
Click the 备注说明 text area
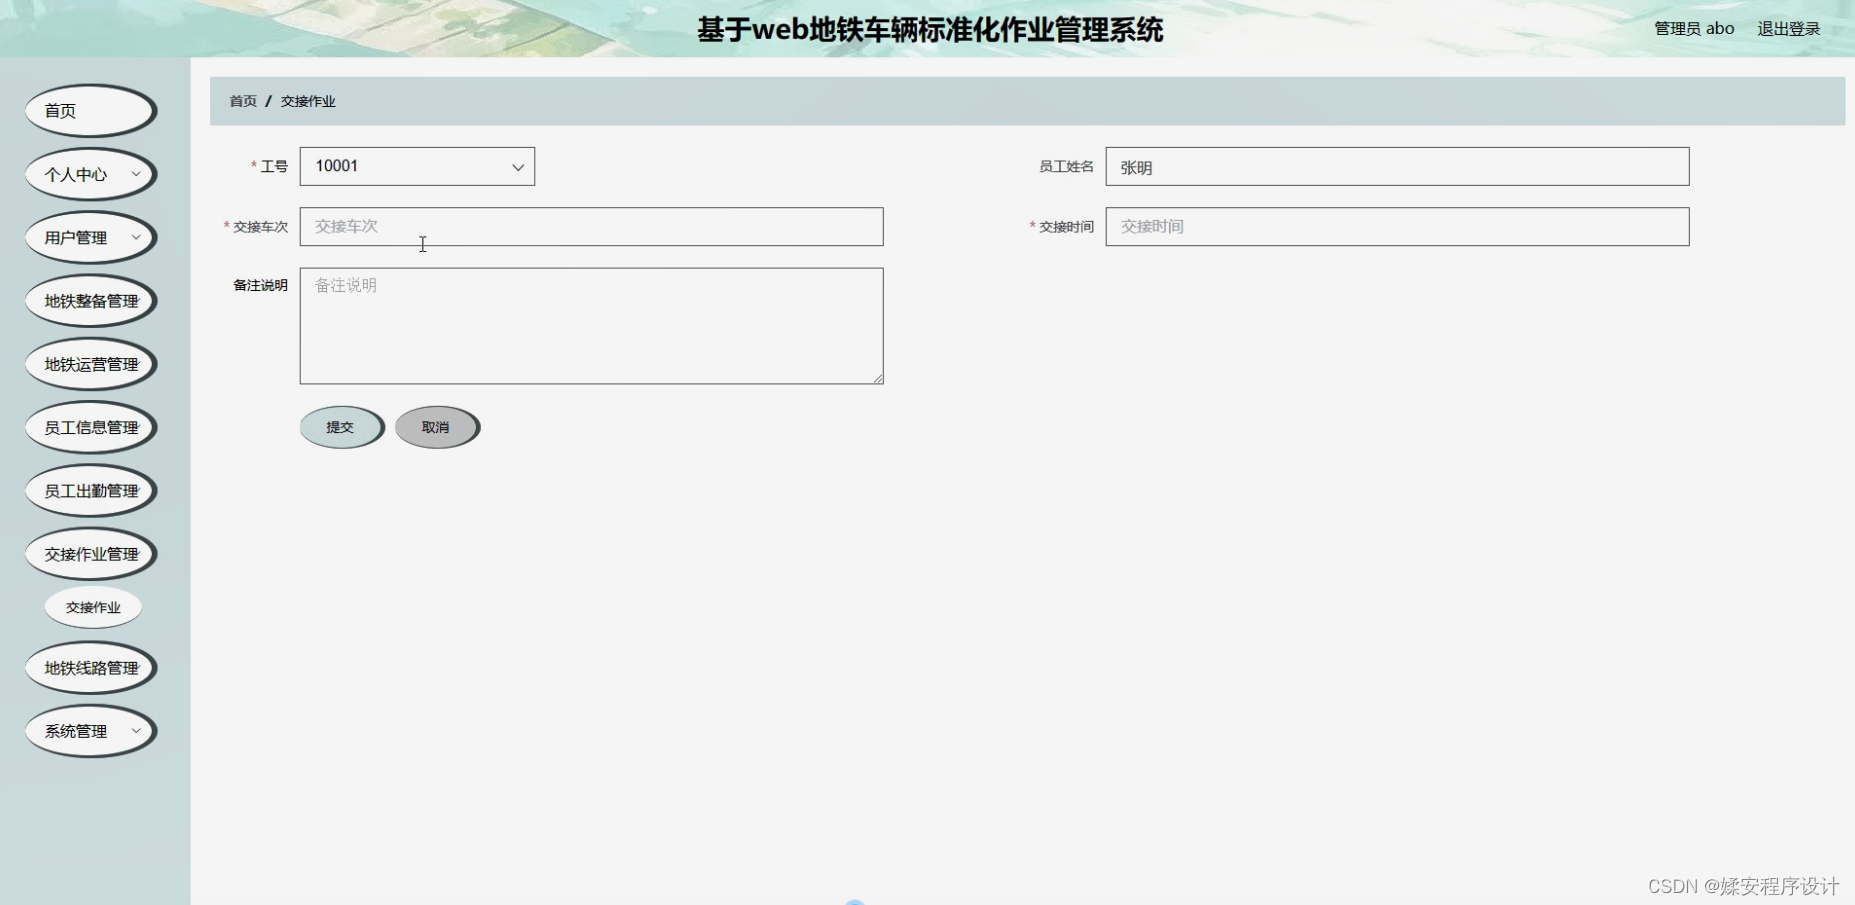pos(590,325)
